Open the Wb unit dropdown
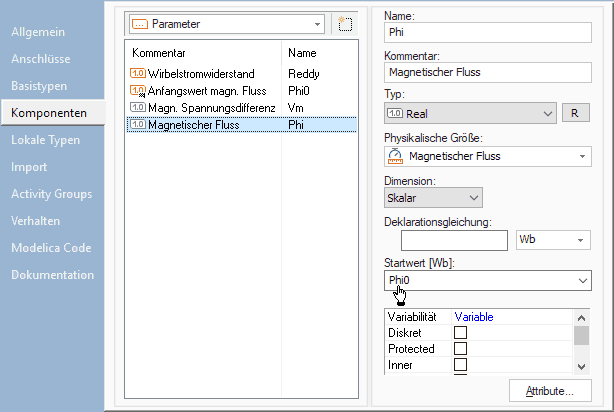The image size is (614, 412). [580, 240]
